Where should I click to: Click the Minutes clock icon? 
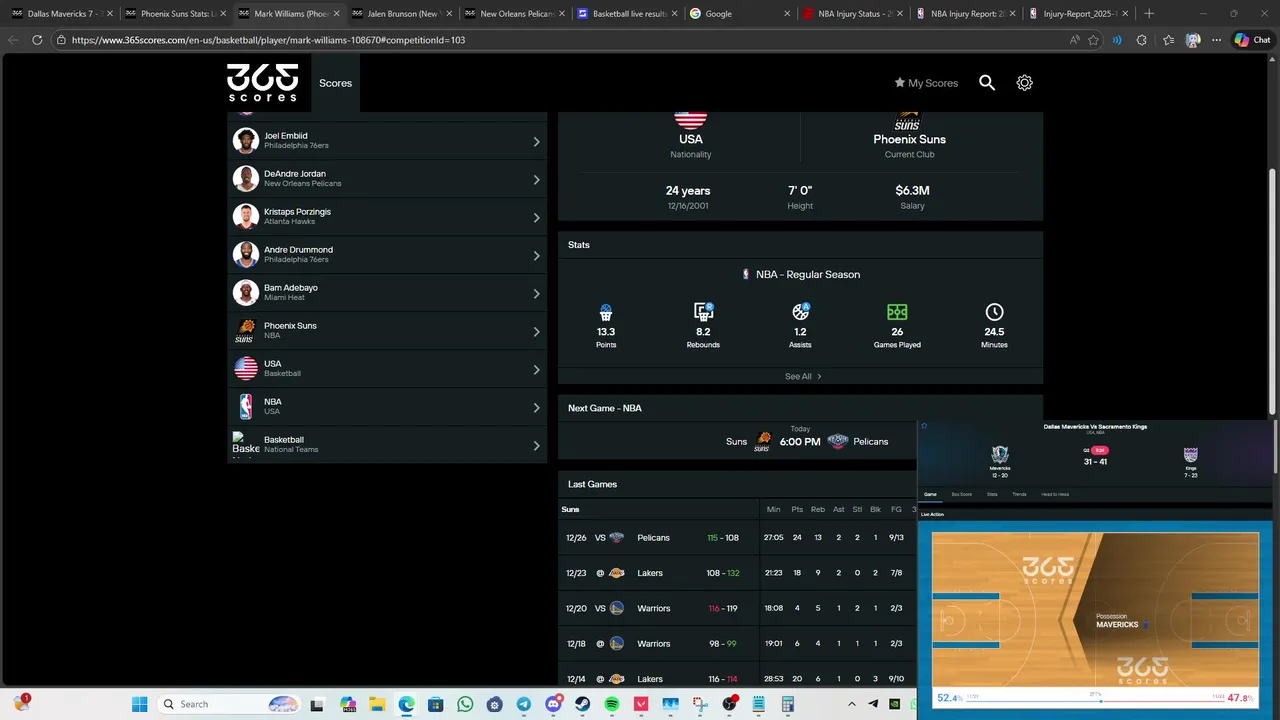(994, 312)
